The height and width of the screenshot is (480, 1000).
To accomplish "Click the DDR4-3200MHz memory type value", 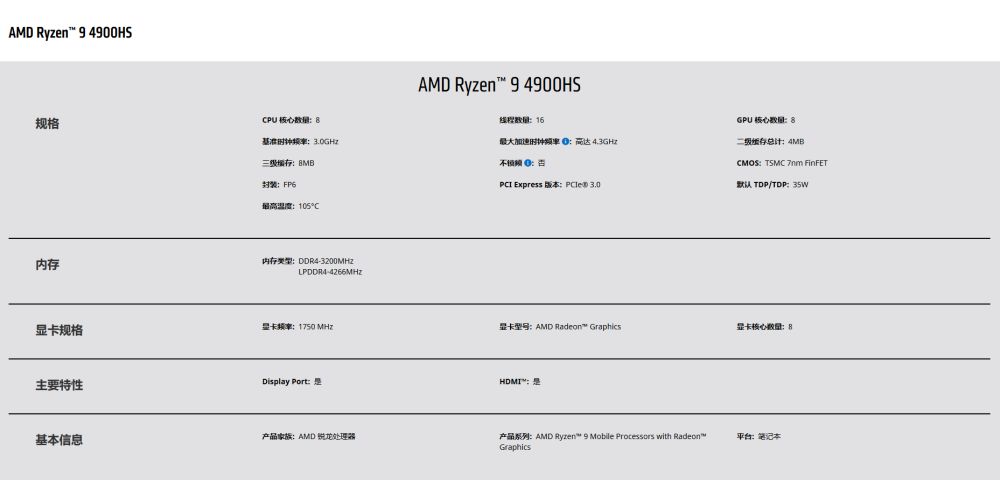I will [326, 261].
